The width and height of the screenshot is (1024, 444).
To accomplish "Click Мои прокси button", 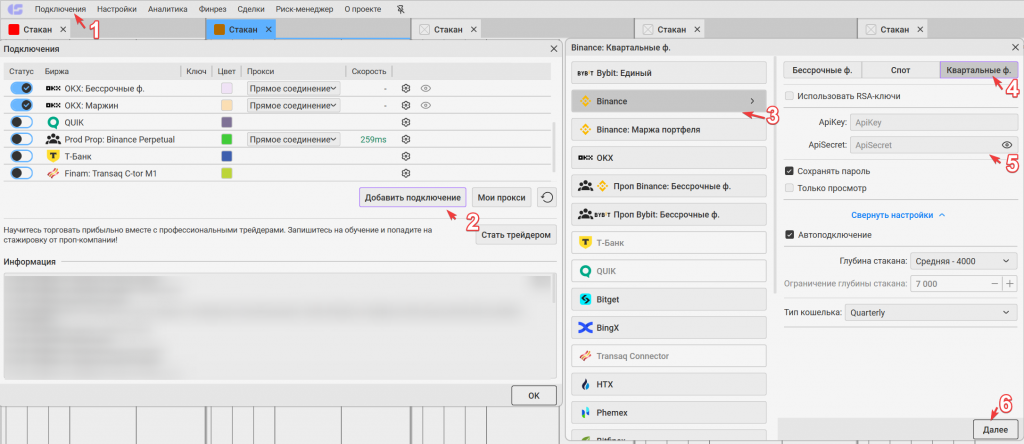I will click(502, 197).
